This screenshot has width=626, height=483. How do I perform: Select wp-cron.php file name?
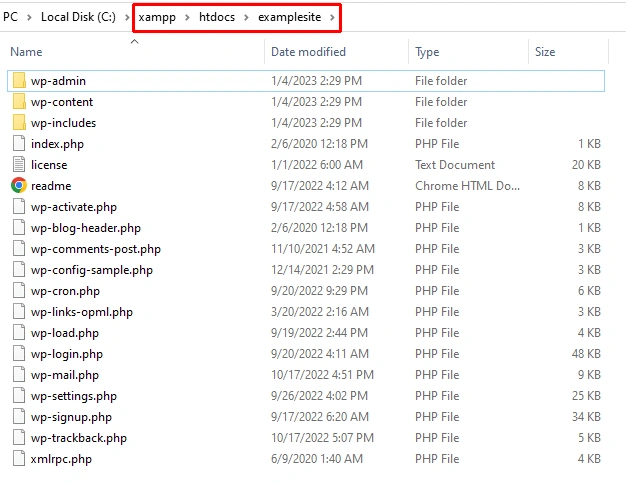coord(65,291)
